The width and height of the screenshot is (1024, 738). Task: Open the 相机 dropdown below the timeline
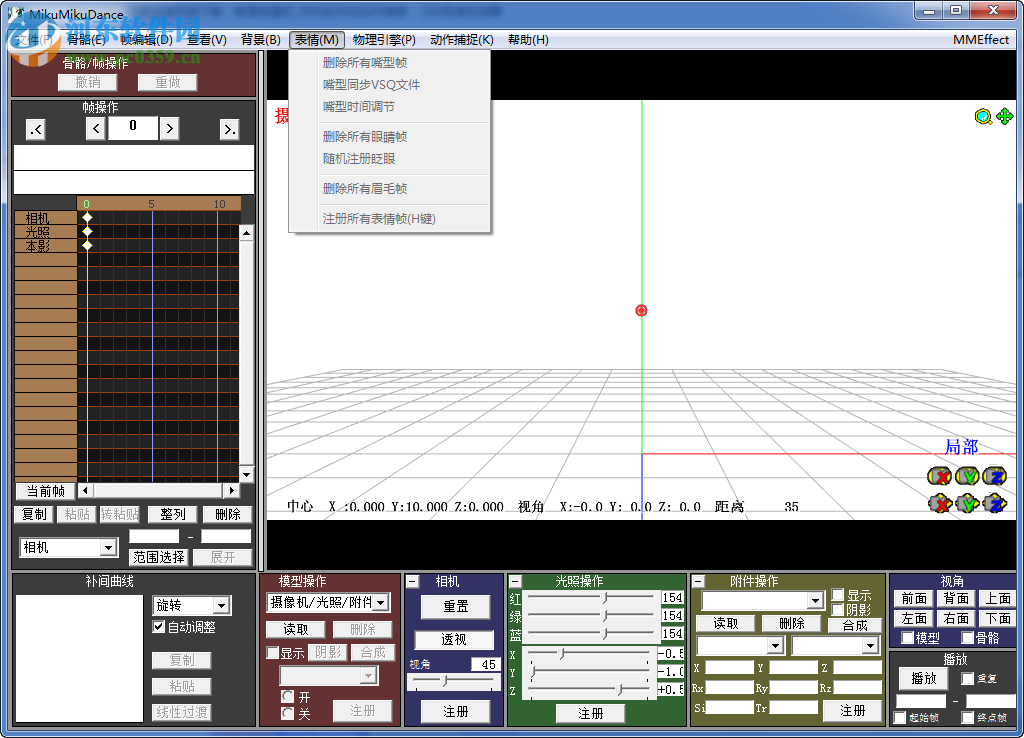tap(108, 548)
